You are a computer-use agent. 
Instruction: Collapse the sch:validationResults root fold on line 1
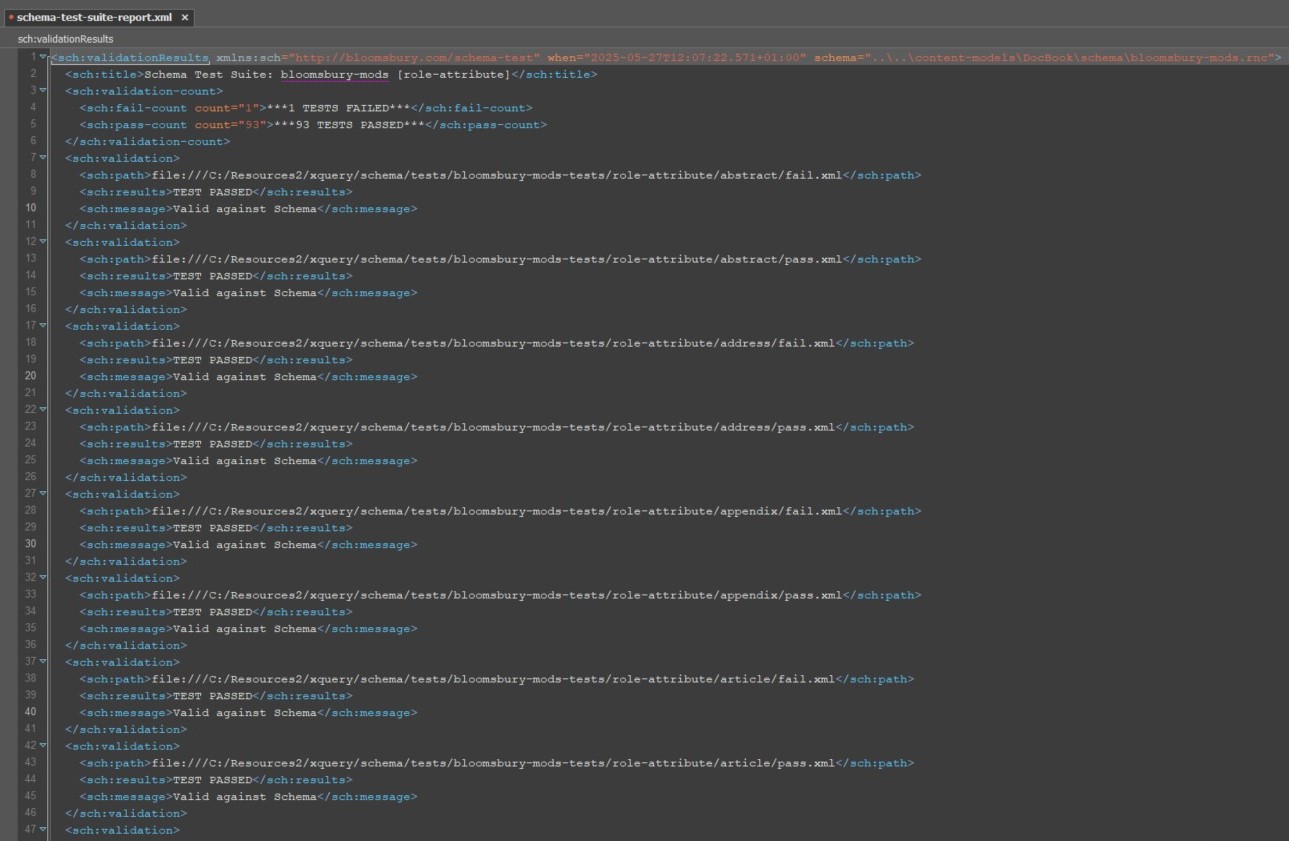[x=43, y=57]
